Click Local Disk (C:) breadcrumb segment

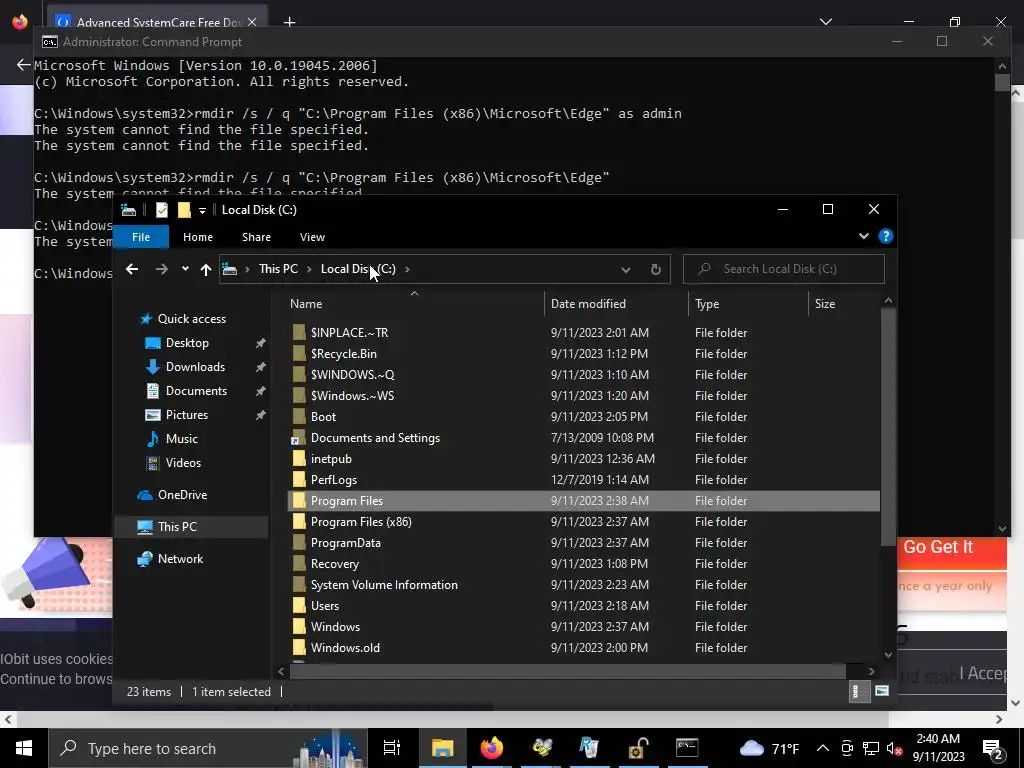[x=358, y=269]
